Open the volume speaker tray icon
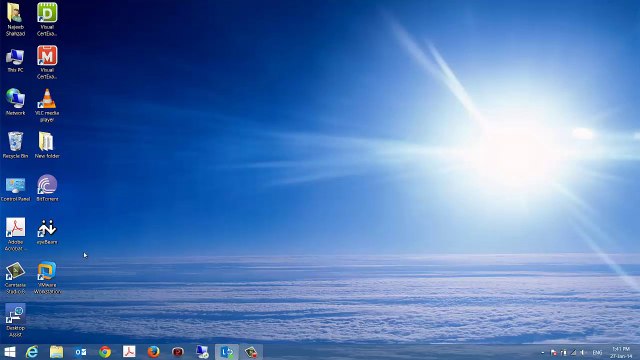The width and height of the screenshot is (640, 360). pyautogui.click(x=583, y=353)
